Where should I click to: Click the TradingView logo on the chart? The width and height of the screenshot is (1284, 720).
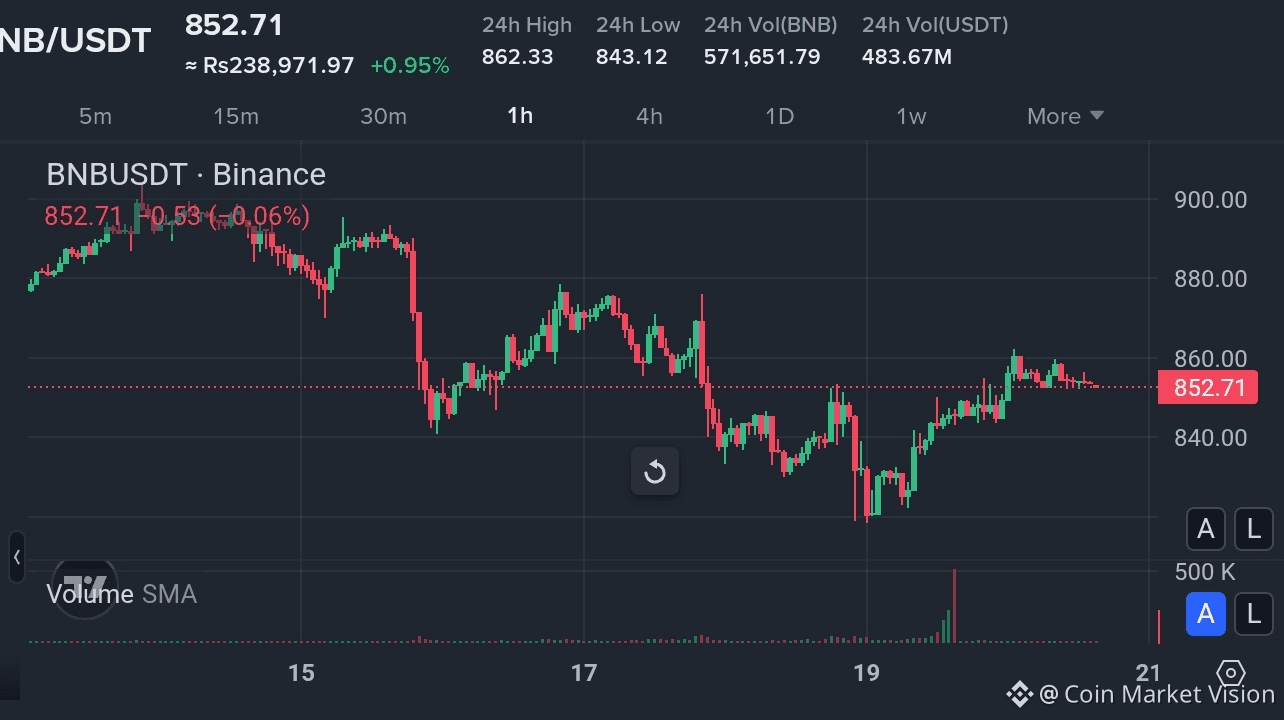(85, 585)
